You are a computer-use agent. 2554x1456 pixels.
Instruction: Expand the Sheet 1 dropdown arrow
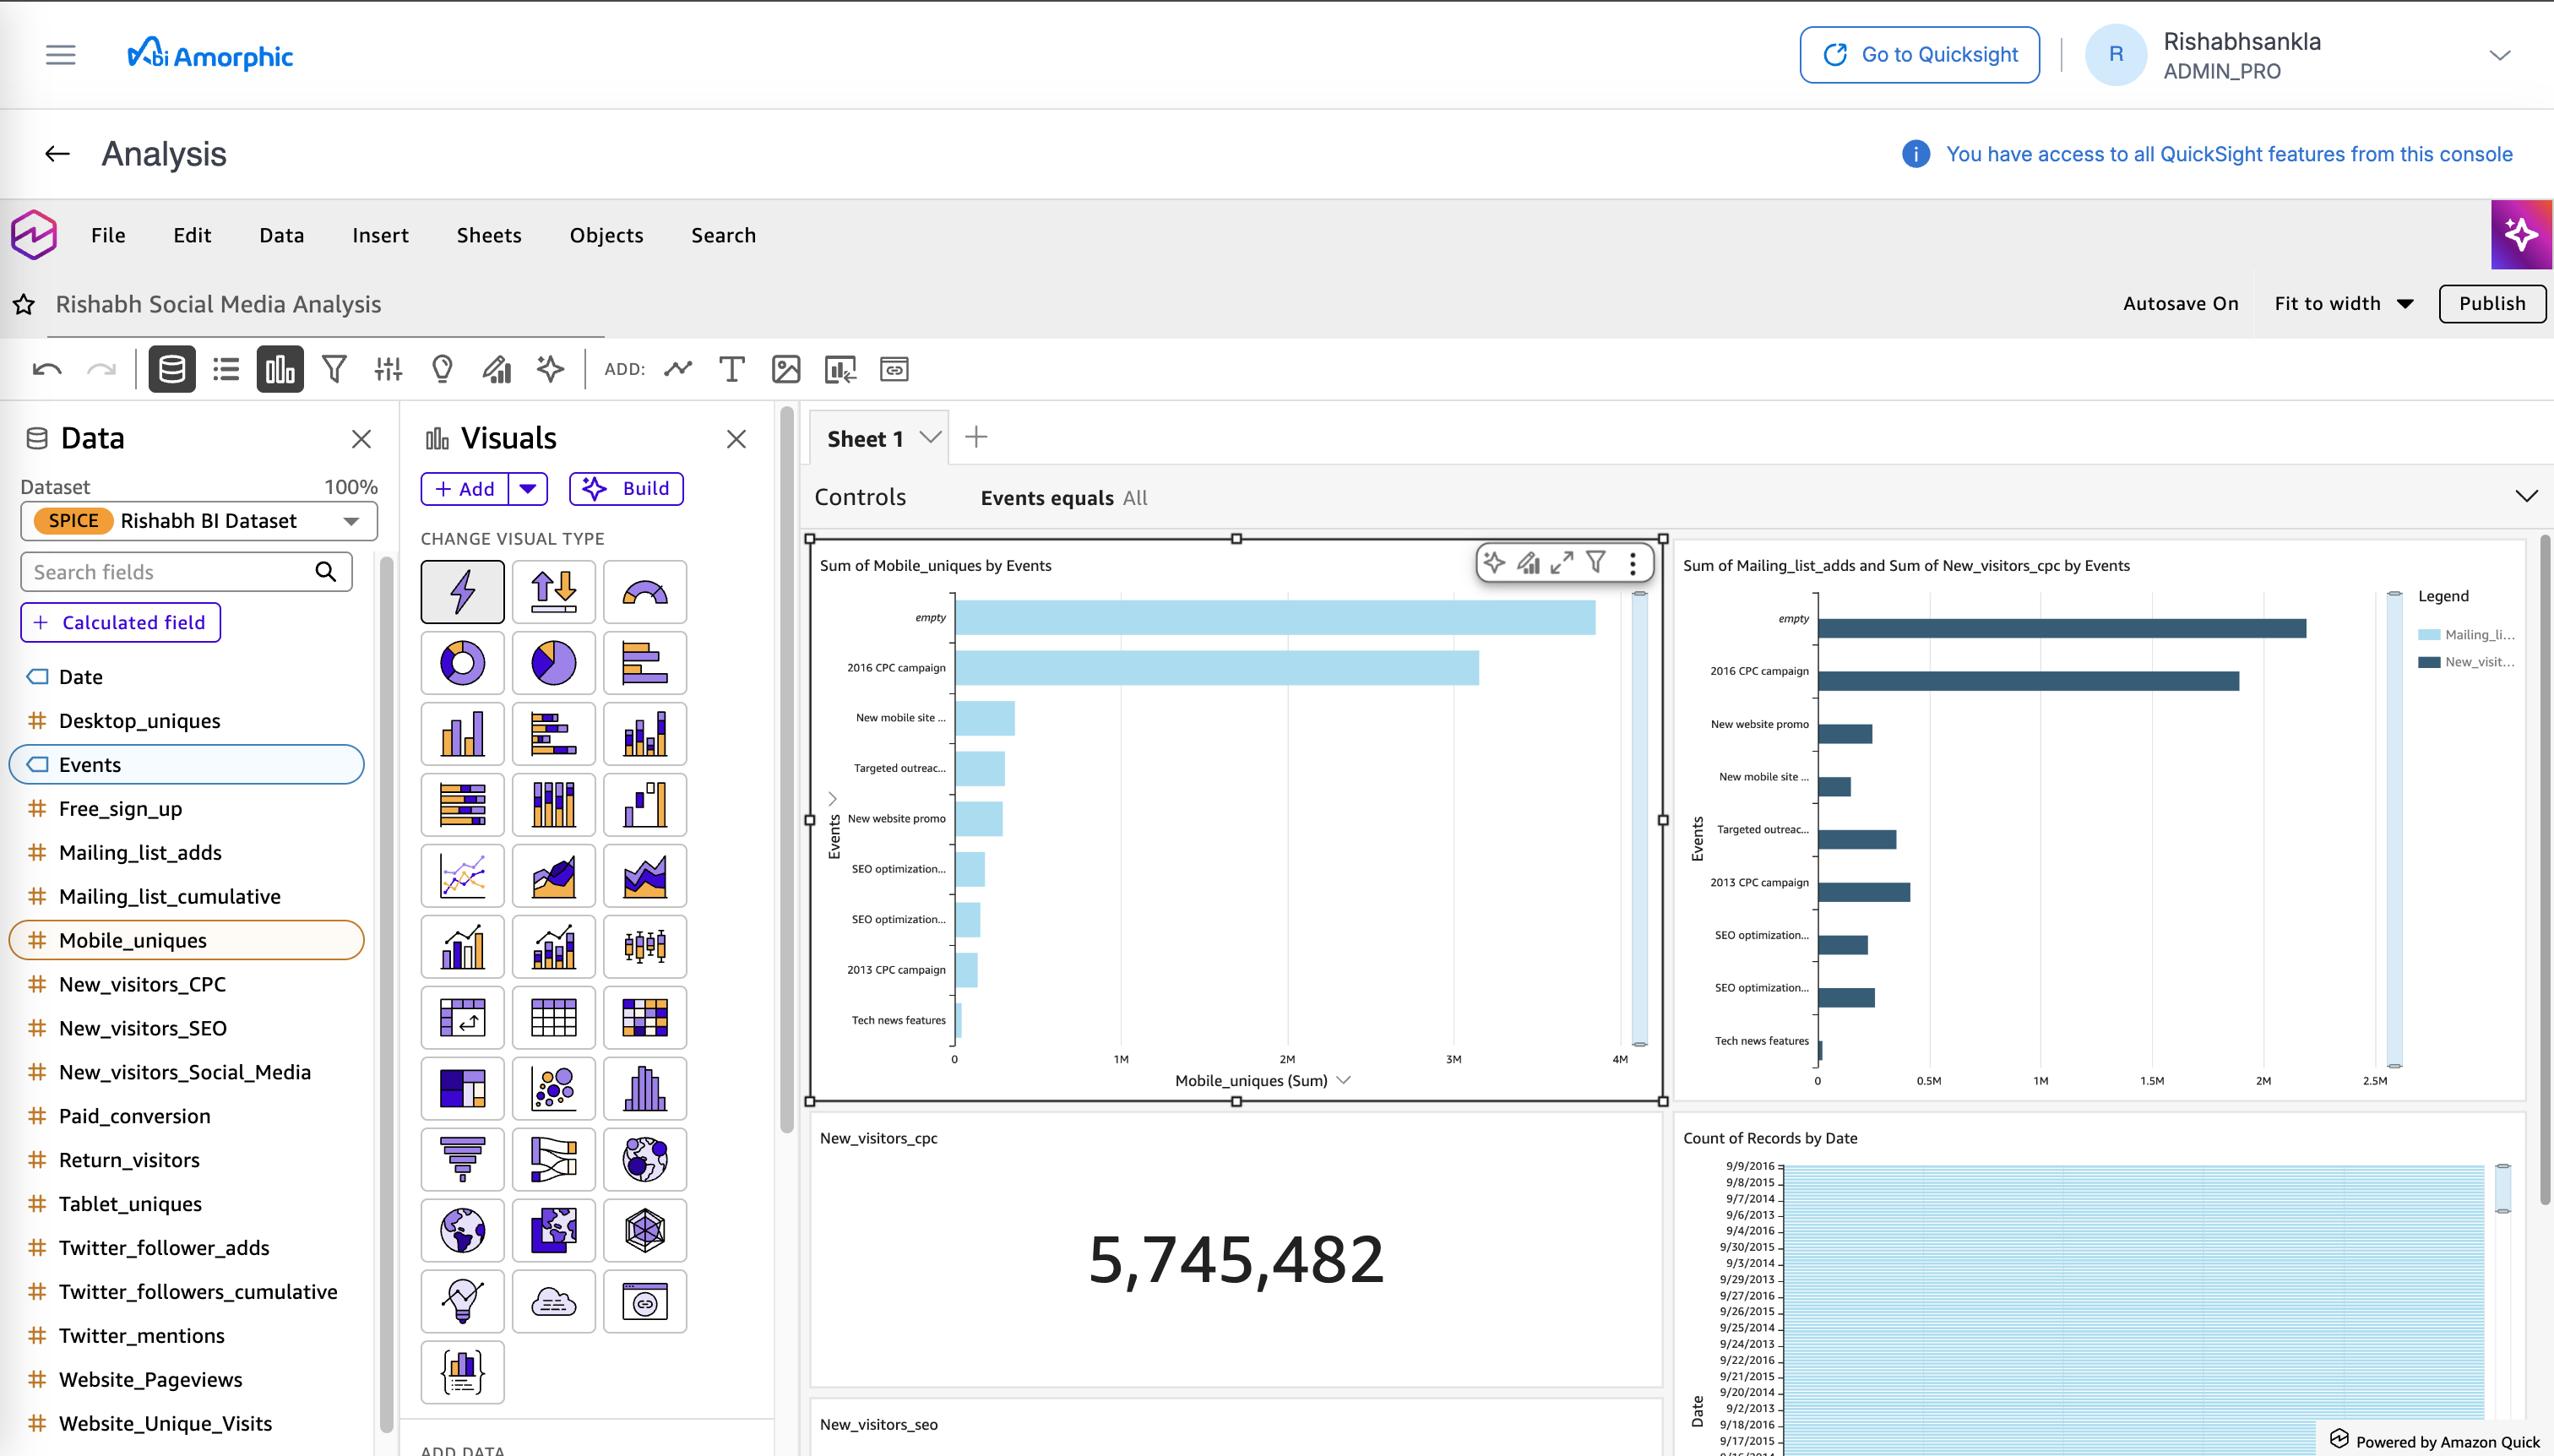click(930, 437)
